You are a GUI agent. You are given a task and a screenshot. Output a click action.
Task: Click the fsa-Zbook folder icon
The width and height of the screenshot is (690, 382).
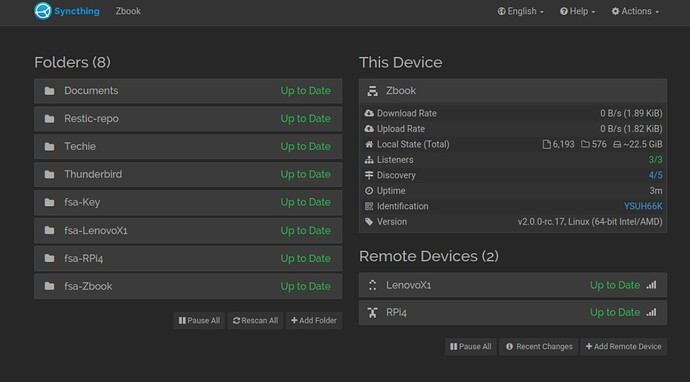[x=49, y=286]
